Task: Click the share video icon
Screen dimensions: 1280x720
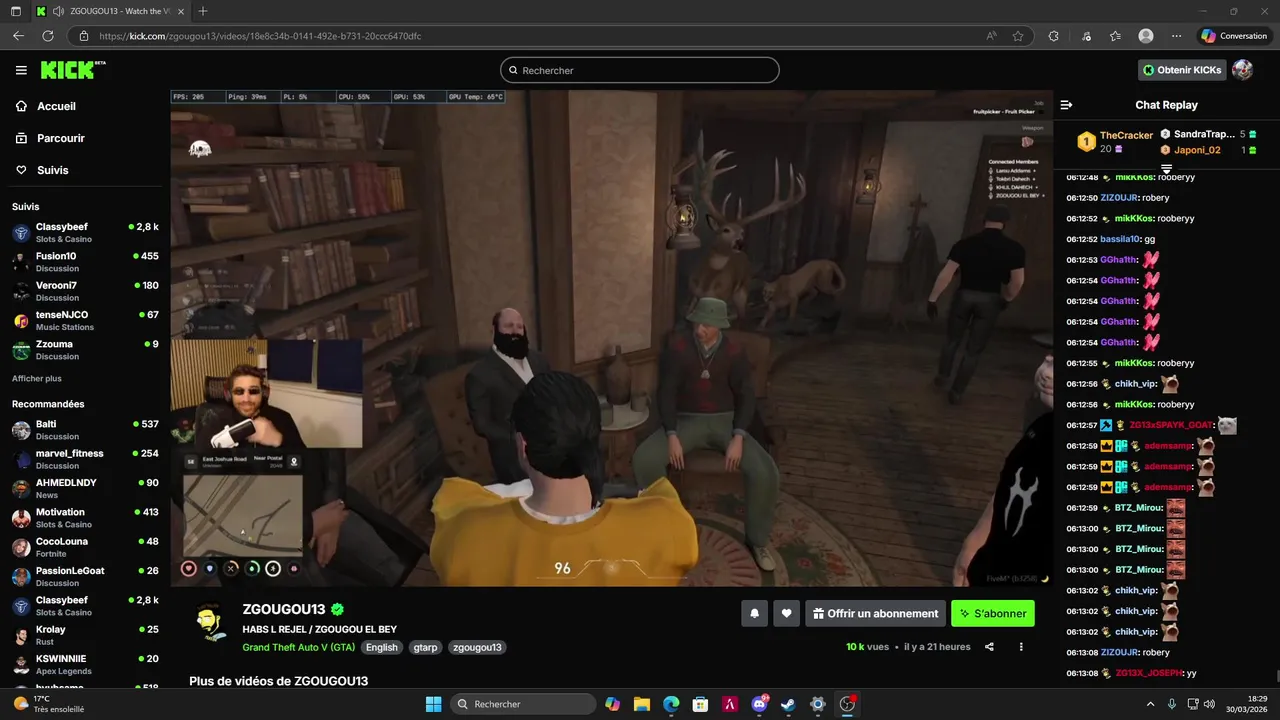Action: click(989, 647)
